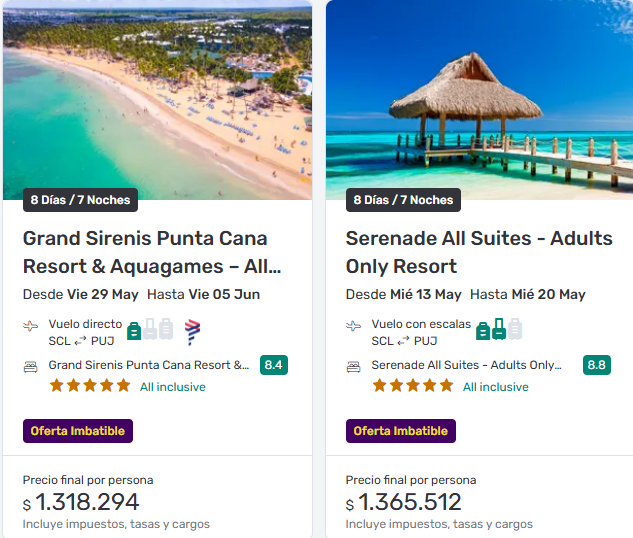Click the airplane icon in Serenade card
633x538 pixels.
point(354,326)
